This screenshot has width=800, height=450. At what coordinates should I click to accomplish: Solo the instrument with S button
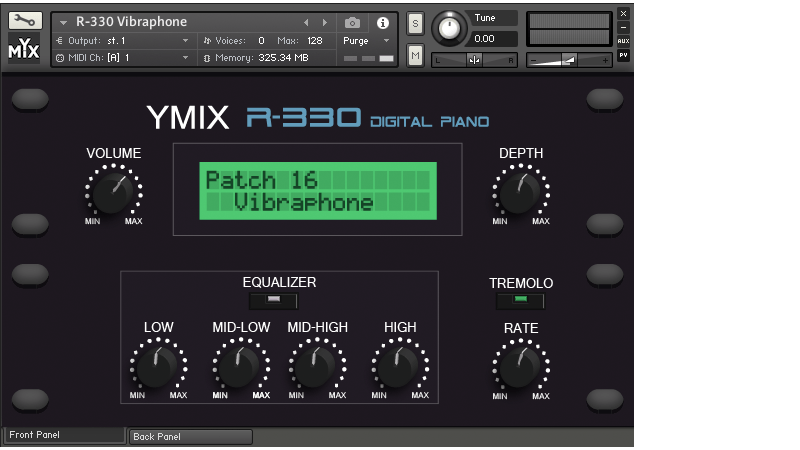coord(415,23)
